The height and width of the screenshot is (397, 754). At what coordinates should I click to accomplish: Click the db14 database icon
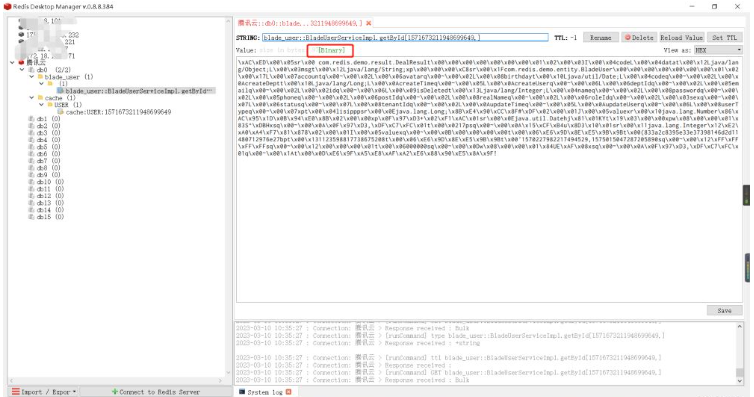pyautogui.click(x=31, y=210)
